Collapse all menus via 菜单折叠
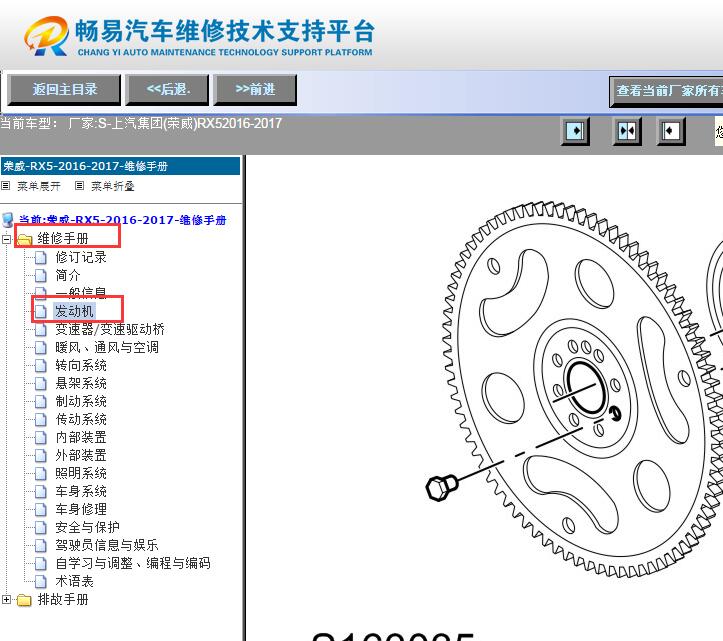 click(x=113, y=186)
